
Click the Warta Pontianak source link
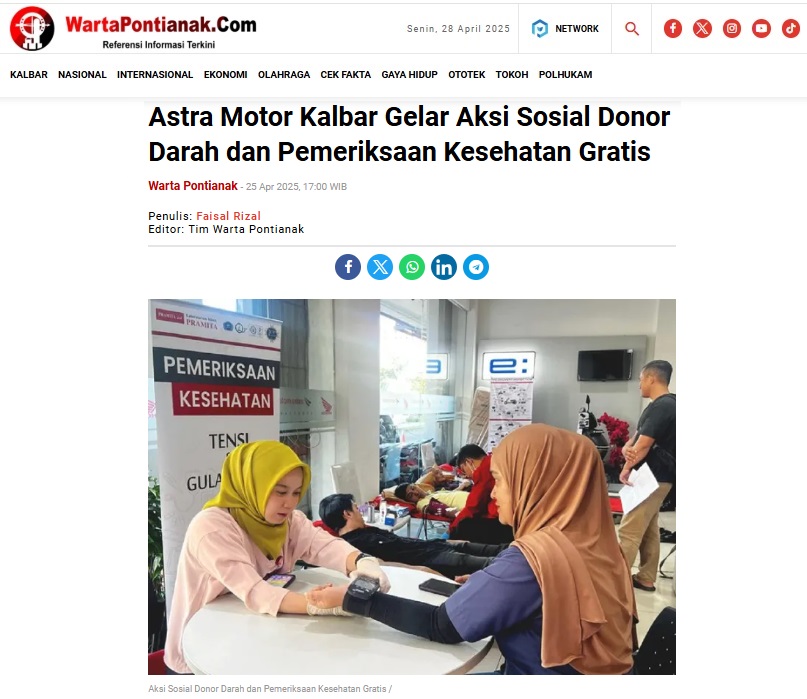193,186
